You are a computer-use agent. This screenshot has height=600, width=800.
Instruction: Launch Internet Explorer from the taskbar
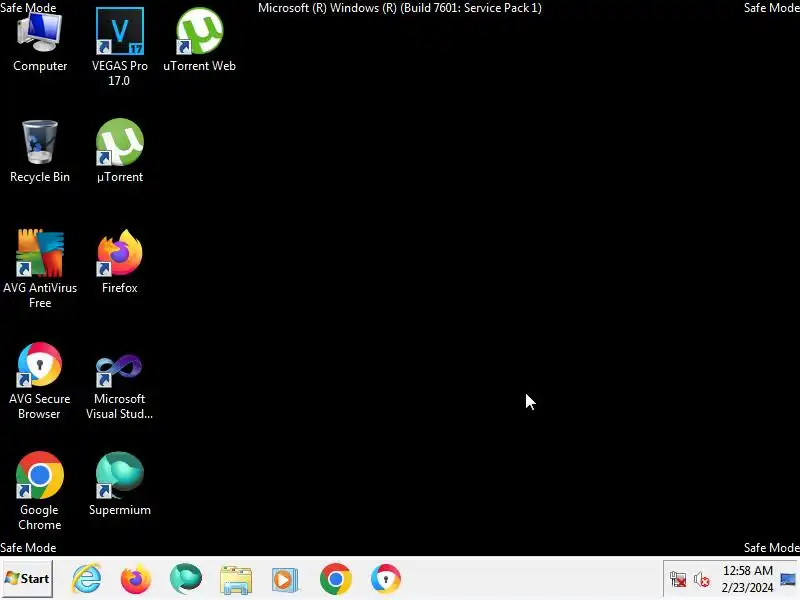87,579
